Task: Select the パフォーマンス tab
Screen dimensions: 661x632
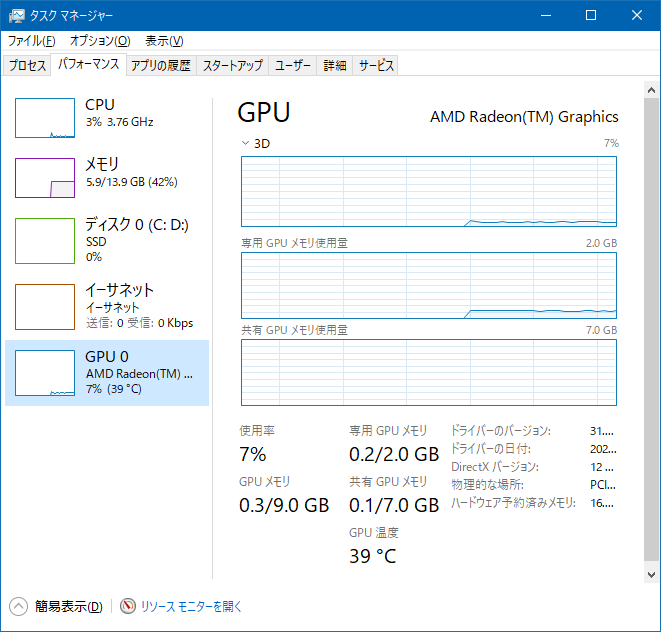Action: 89,64
